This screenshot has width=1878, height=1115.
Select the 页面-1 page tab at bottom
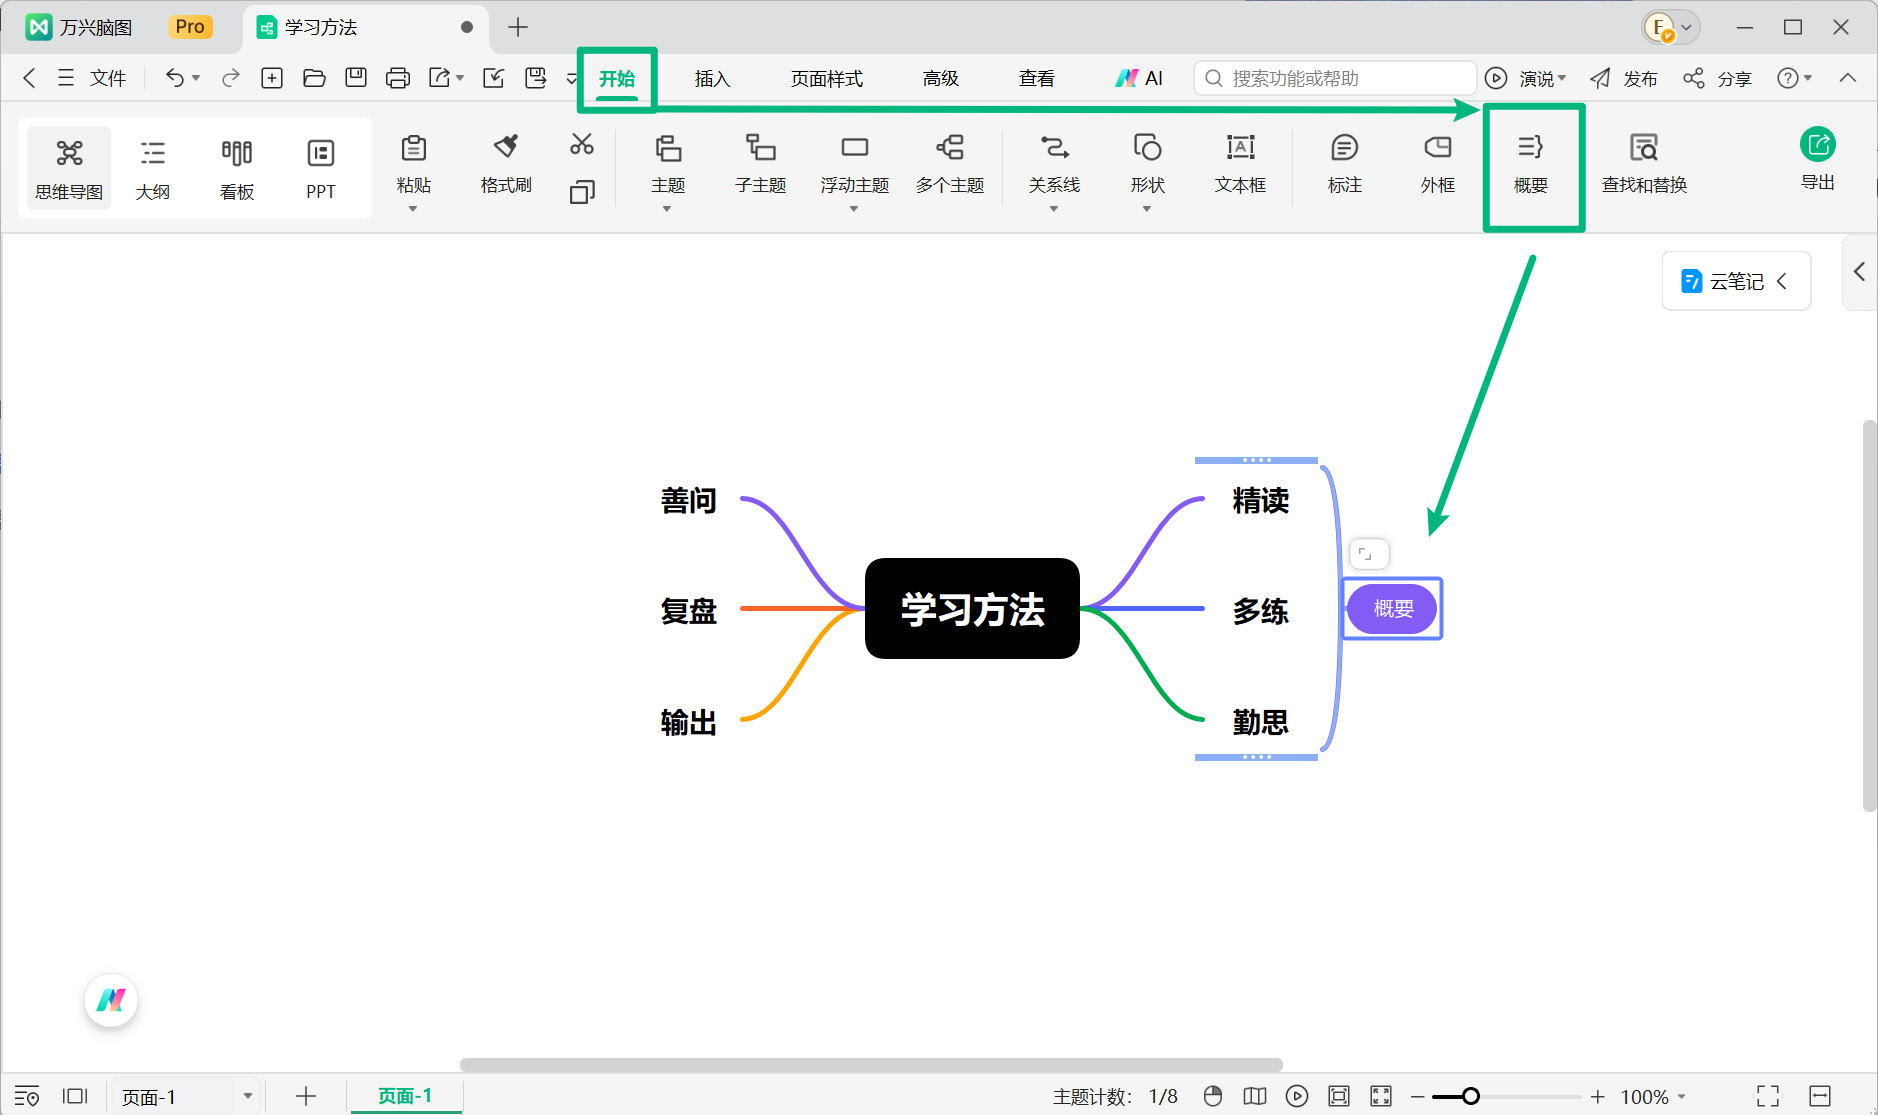tap(405, 1096)
